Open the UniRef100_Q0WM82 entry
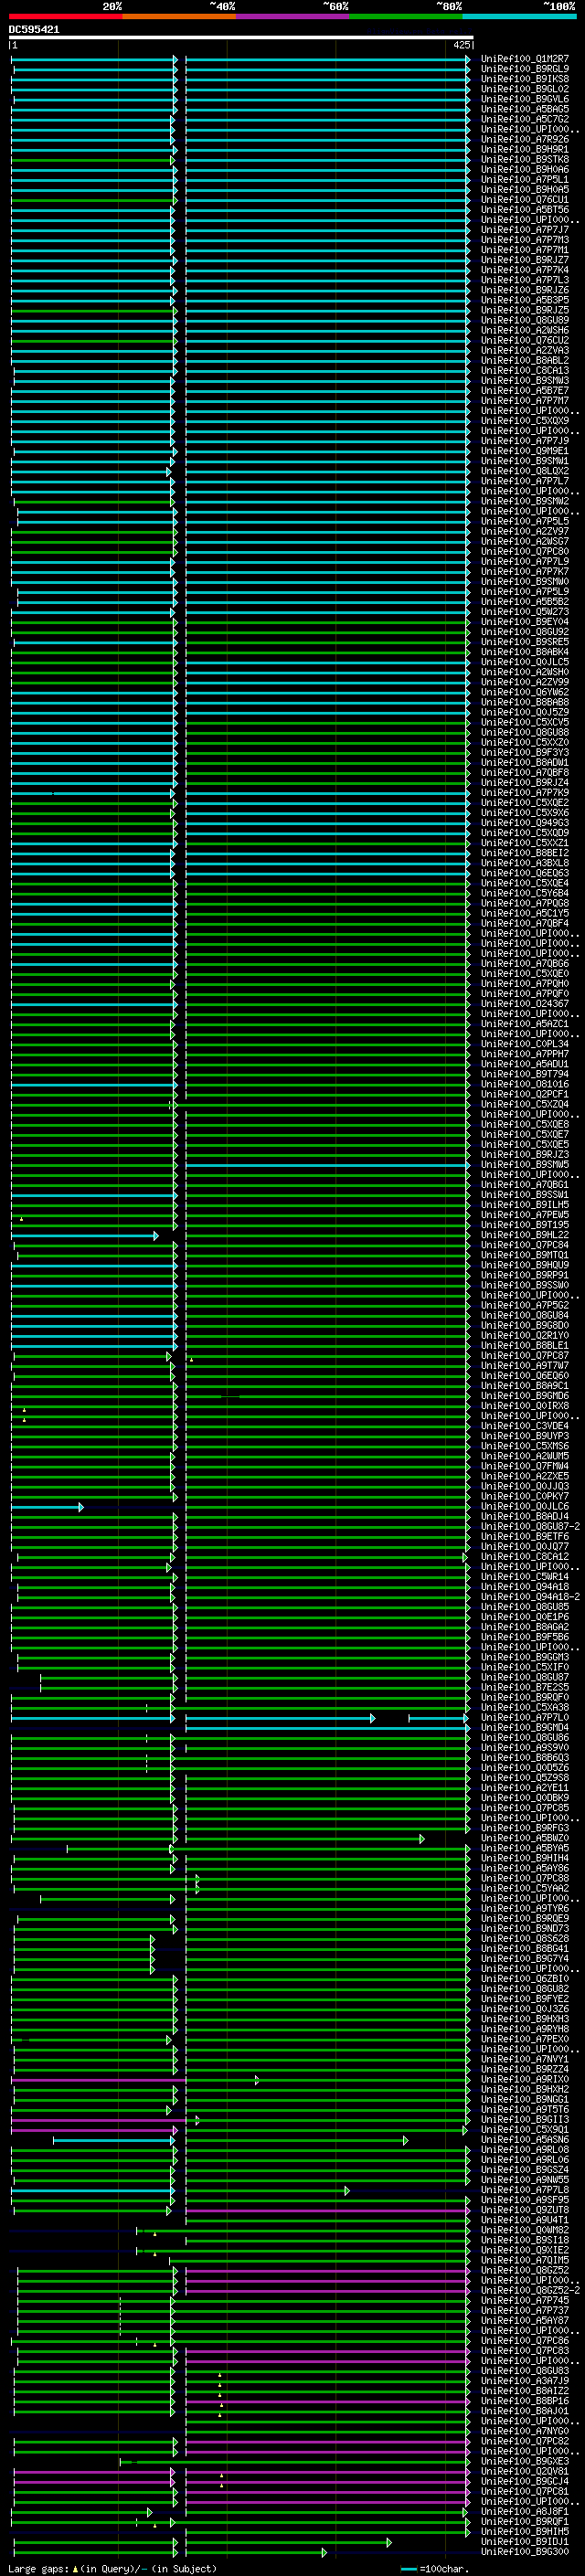The width and height of the screenshot is (585, 2576). click(x=525, y=2230)
